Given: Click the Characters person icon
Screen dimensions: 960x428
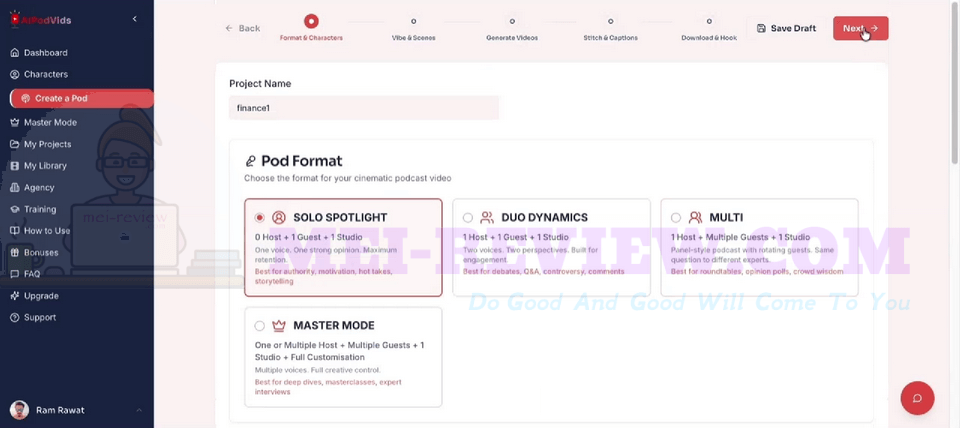Looking at the screenshot, I should point(15,74).
